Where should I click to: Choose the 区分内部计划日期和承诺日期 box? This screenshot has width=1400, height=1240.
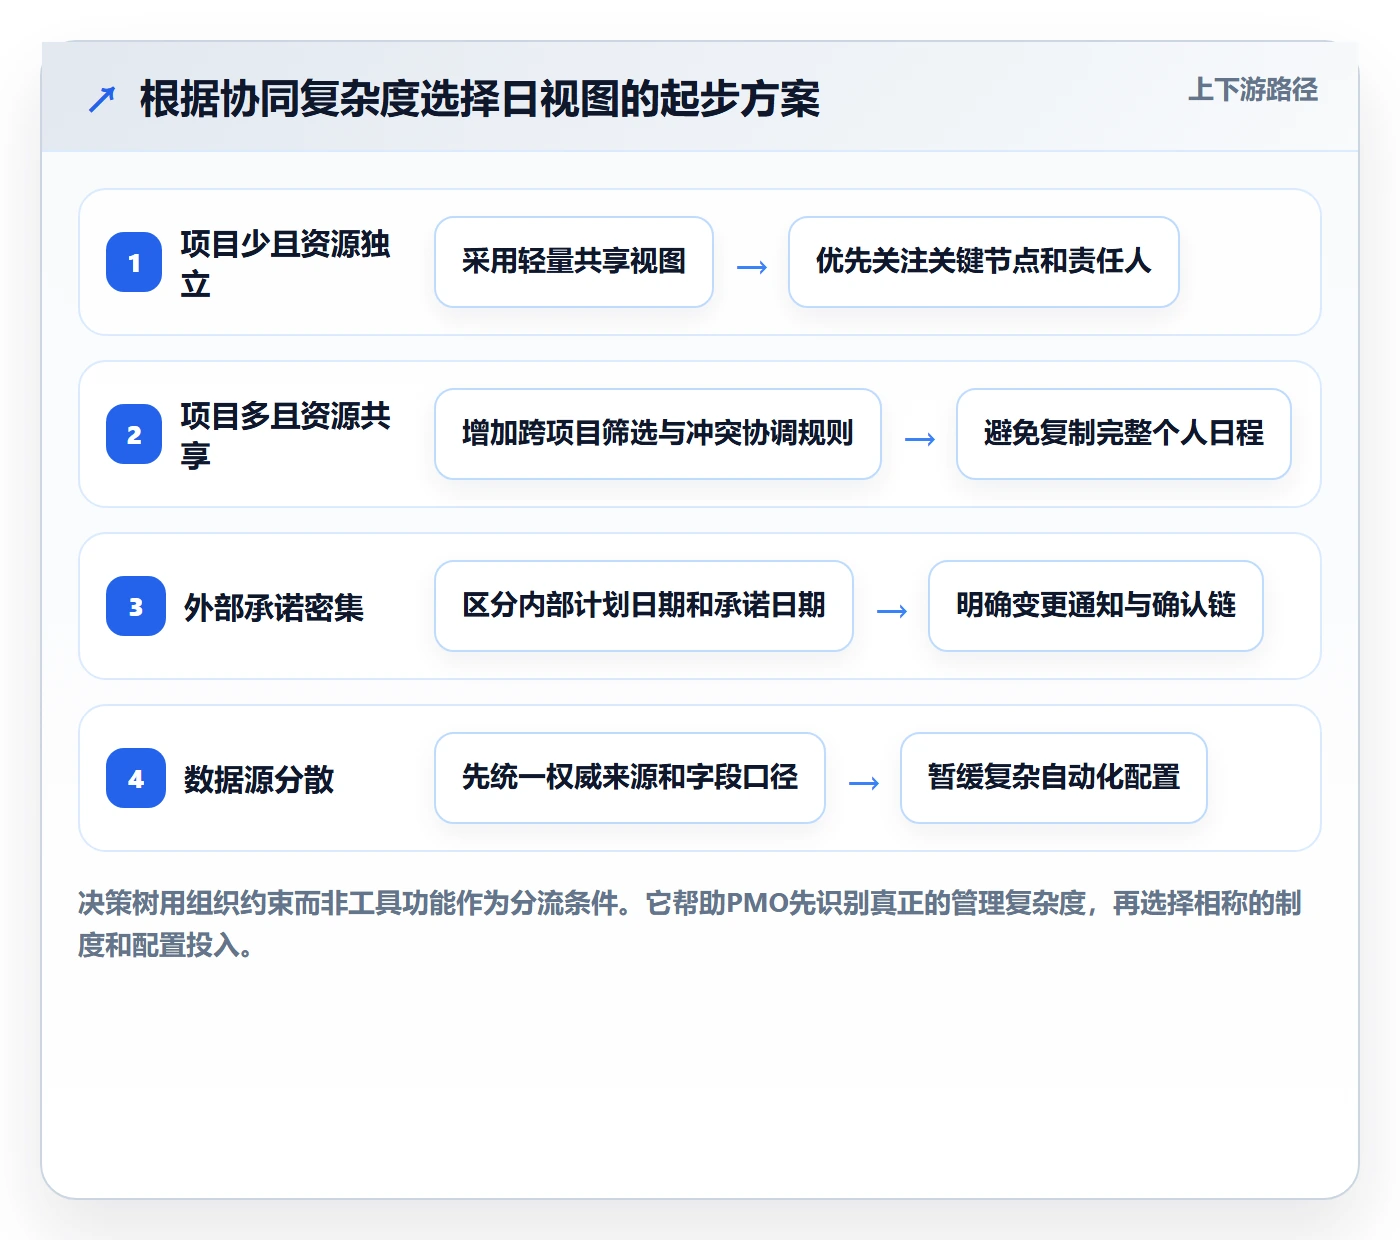click(x=644, y=606)
